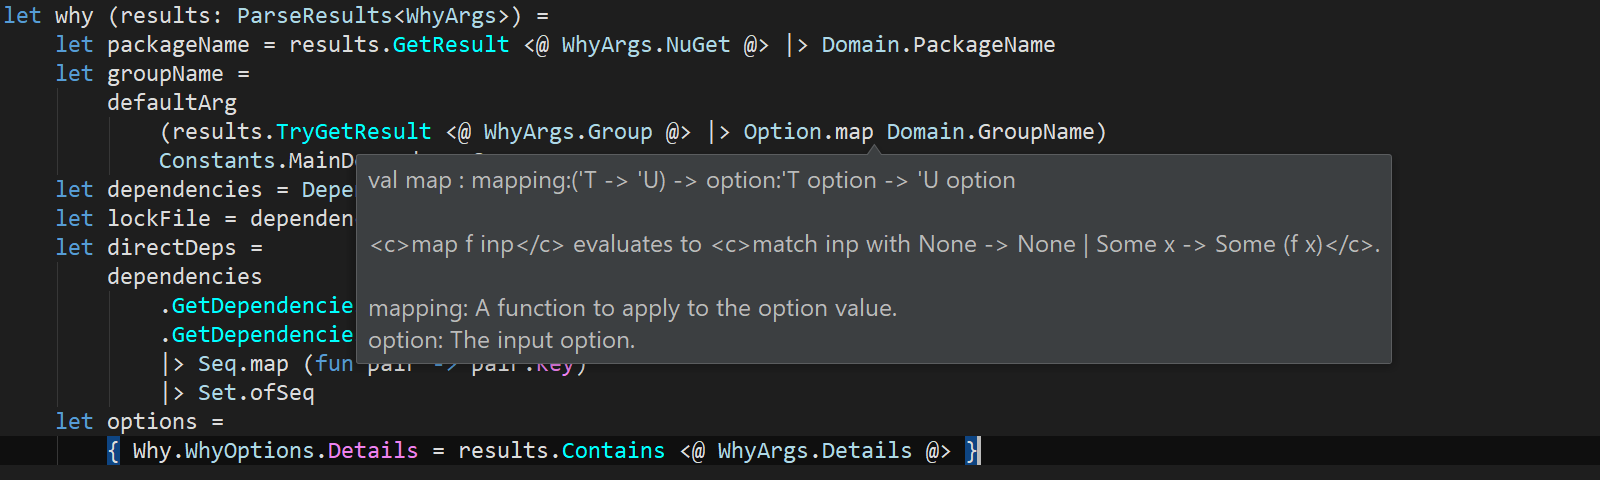Viewport: 1600px width, 480px height.
Task: Place cursor on packageName identifier
Action: tap(178, 45)
